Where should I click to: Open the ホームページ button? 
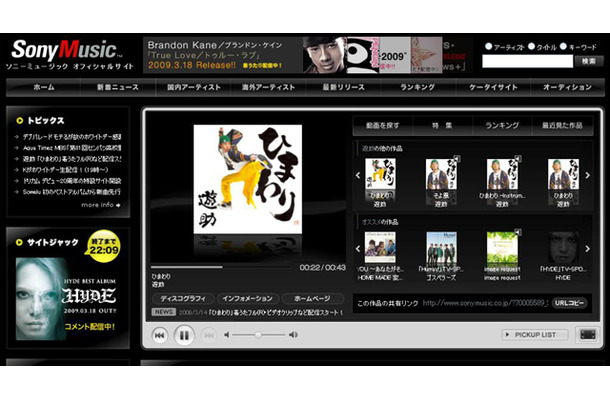point(312,298)
